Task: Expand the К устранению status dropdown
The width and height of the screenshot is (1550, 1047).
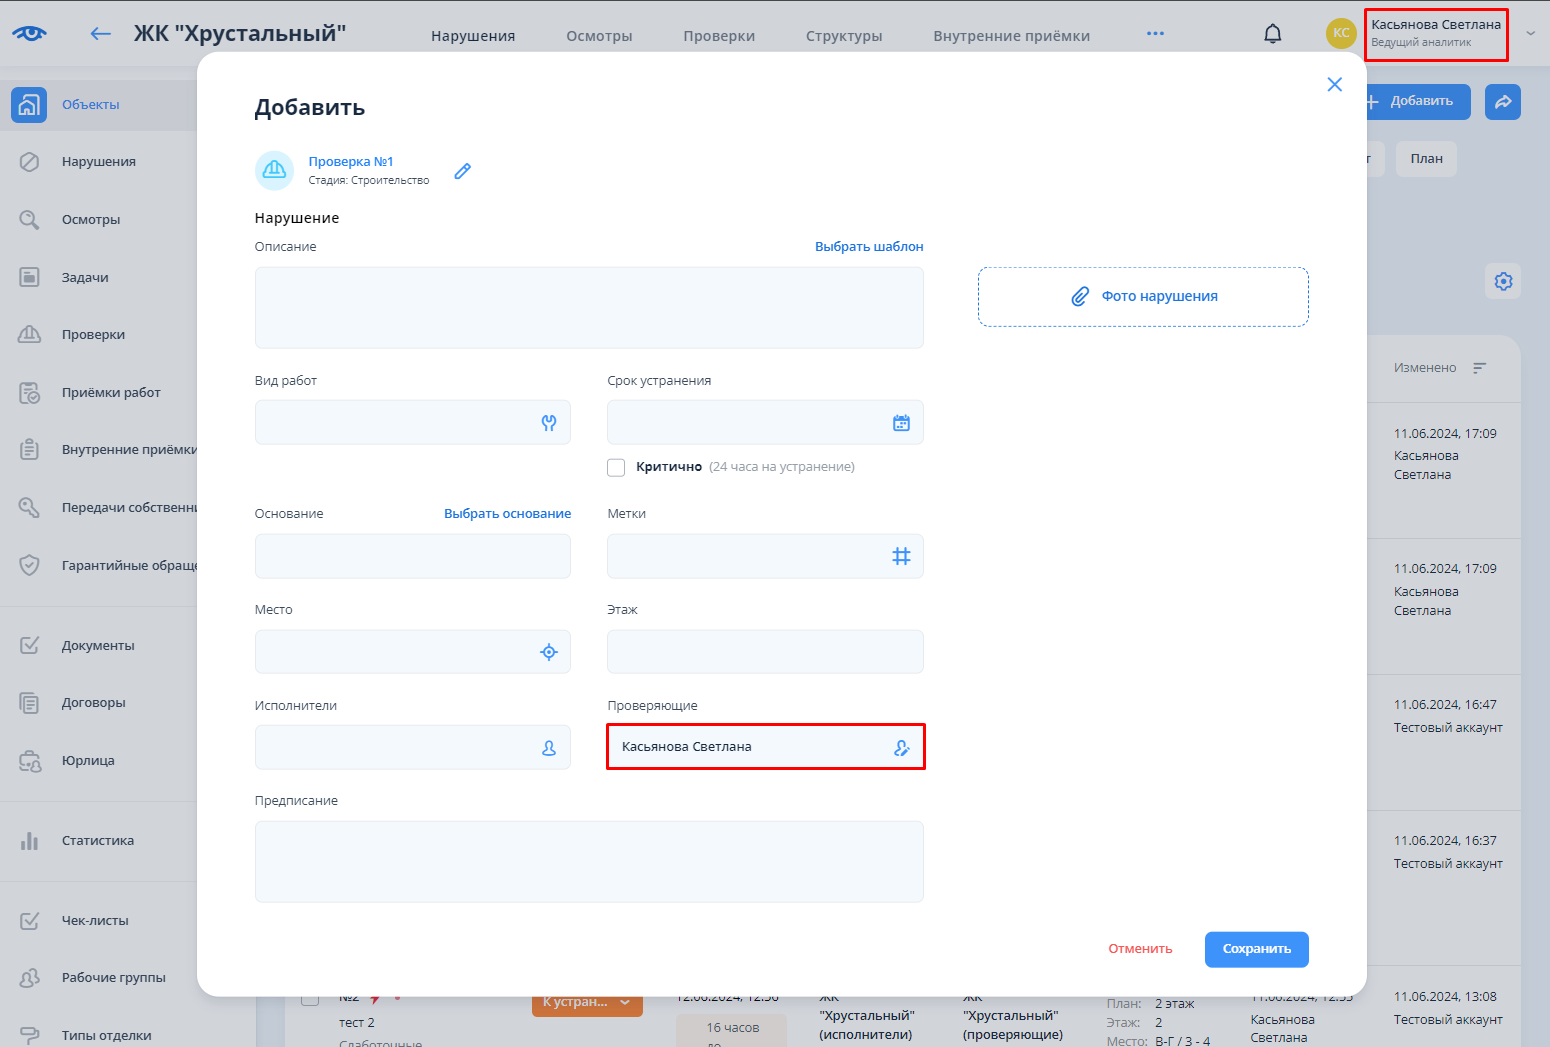Action: point(625,1002)
